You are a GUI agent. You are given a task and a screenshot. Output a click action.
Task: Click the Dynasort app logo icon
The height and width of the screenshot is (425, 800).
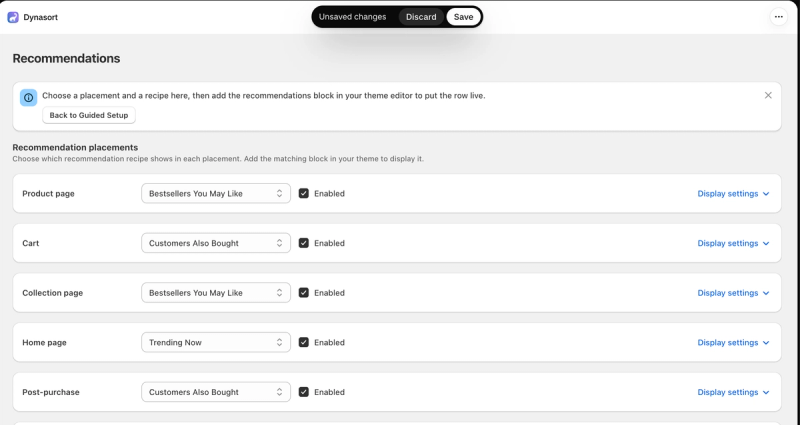point(13,17)
